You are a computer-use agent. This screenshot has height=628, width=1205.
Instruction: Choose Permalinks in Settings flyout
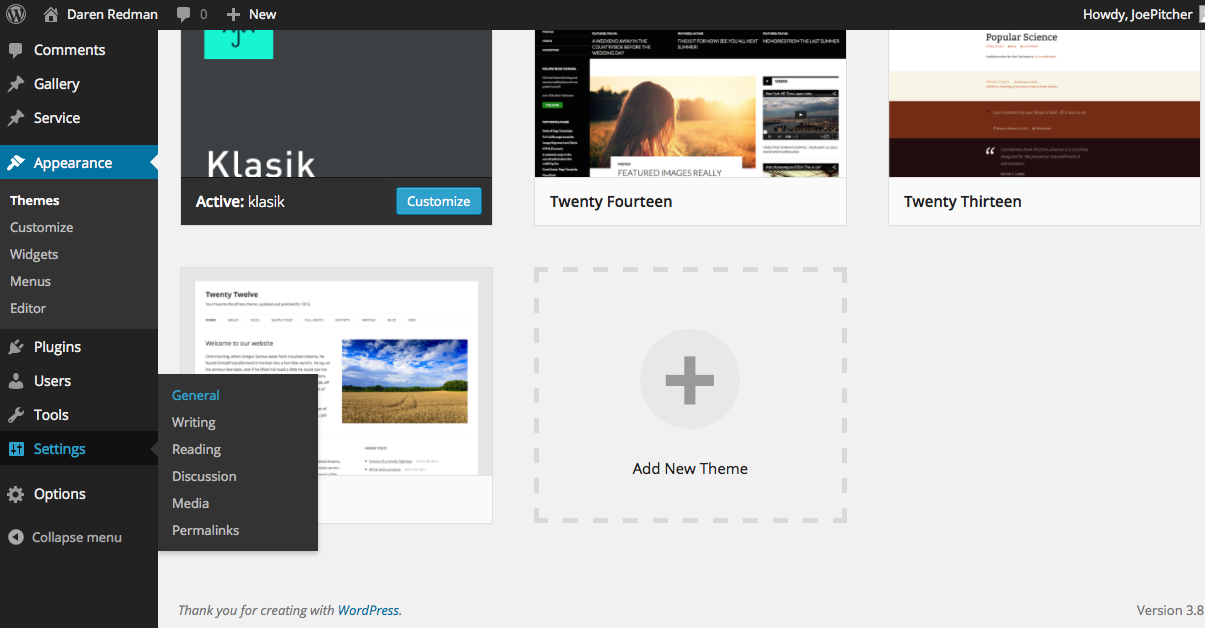pos(206,530)
